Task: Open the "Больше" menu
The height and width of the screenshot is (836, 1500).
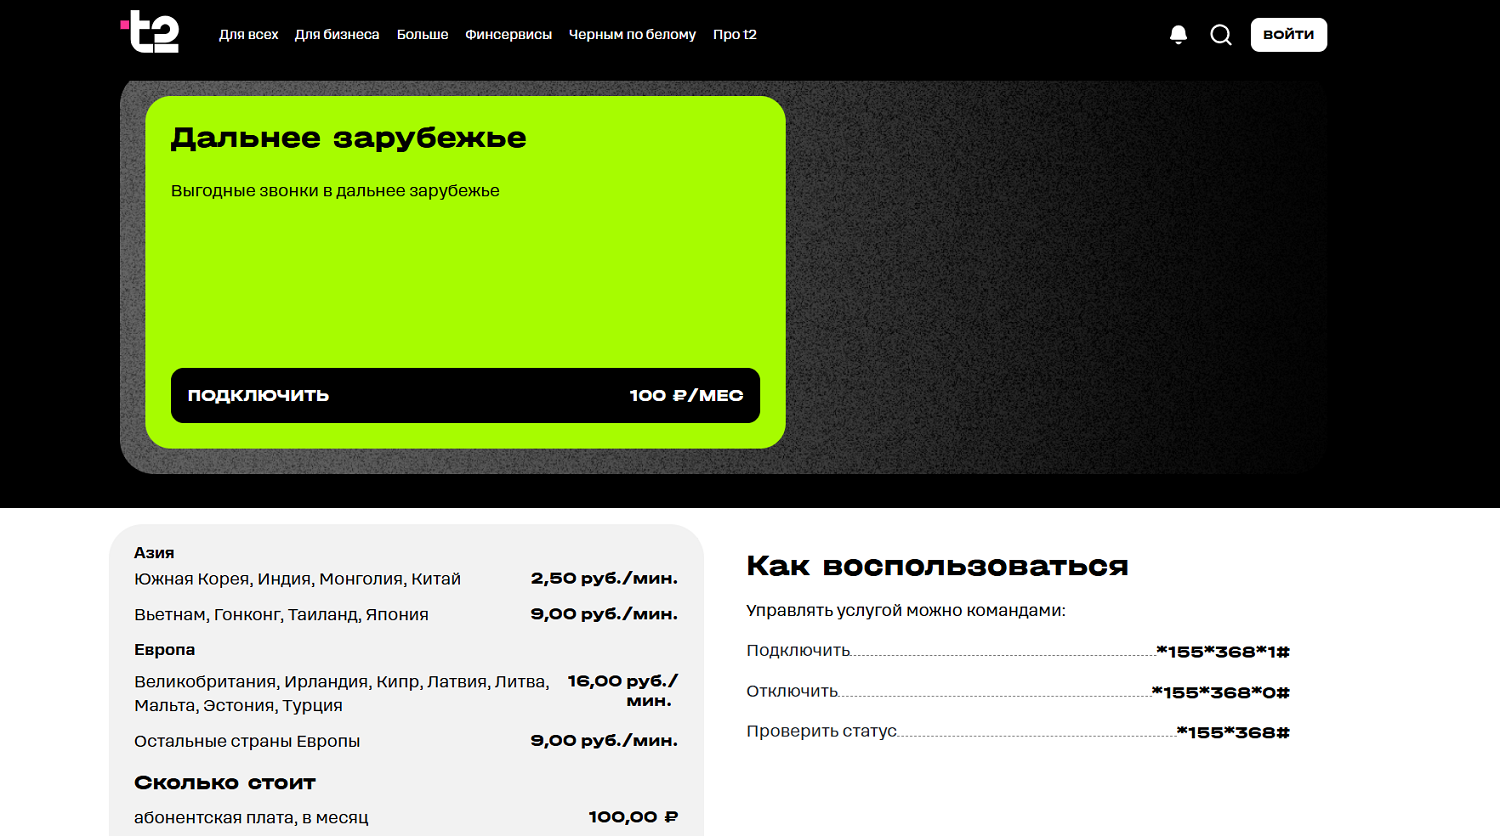Action: 422,34
